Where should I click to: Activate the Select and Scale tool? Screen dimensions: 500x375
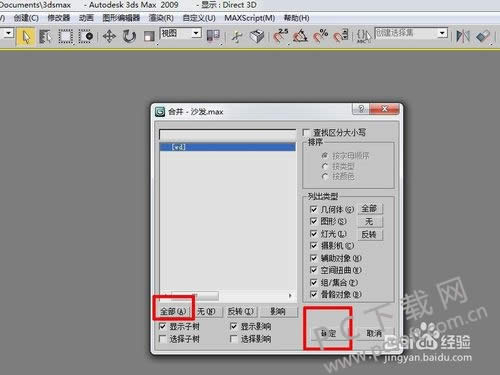coord(149,36)
